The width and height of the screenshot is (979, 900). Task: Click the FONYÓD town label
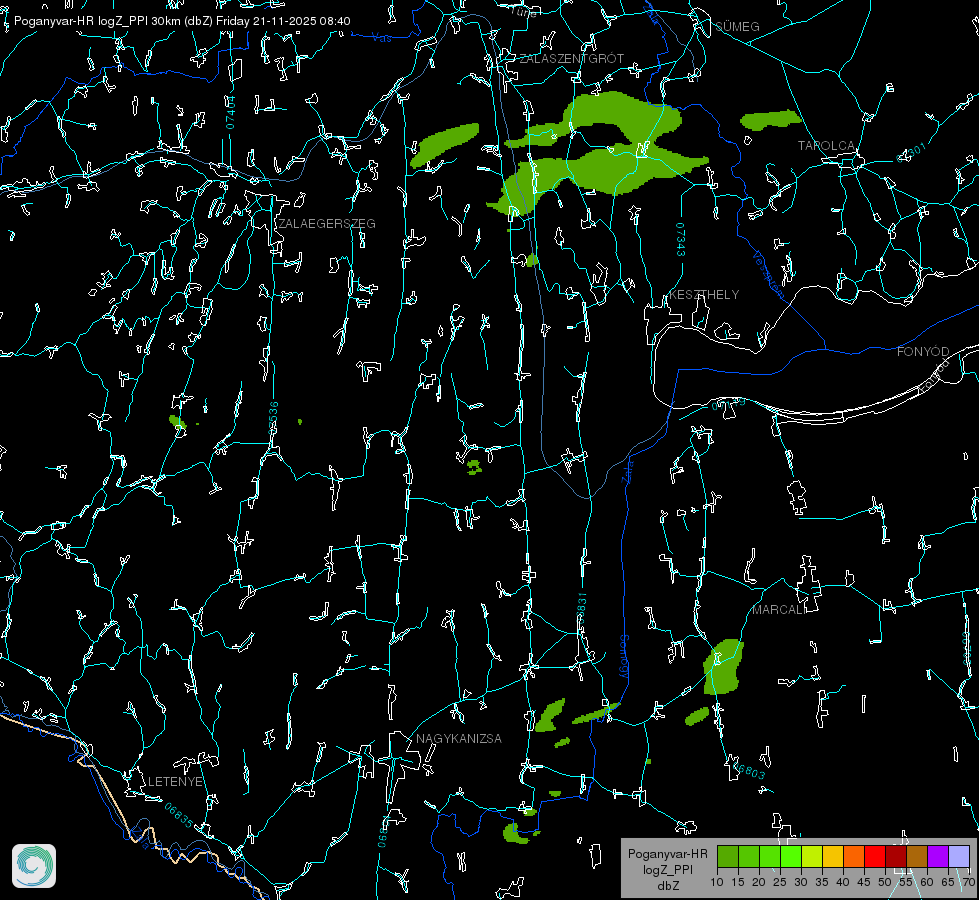pos(923,352)
